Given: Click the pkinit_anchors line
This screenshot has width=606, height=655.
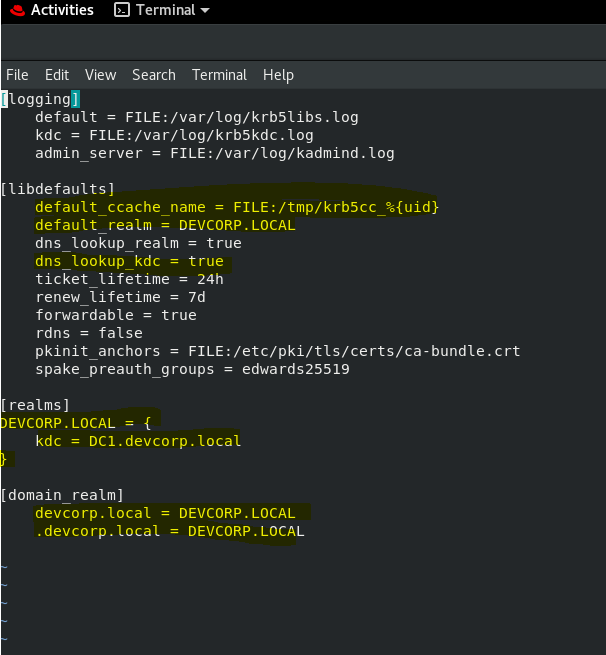Looking at the screenshot, I should coord(277,351).
